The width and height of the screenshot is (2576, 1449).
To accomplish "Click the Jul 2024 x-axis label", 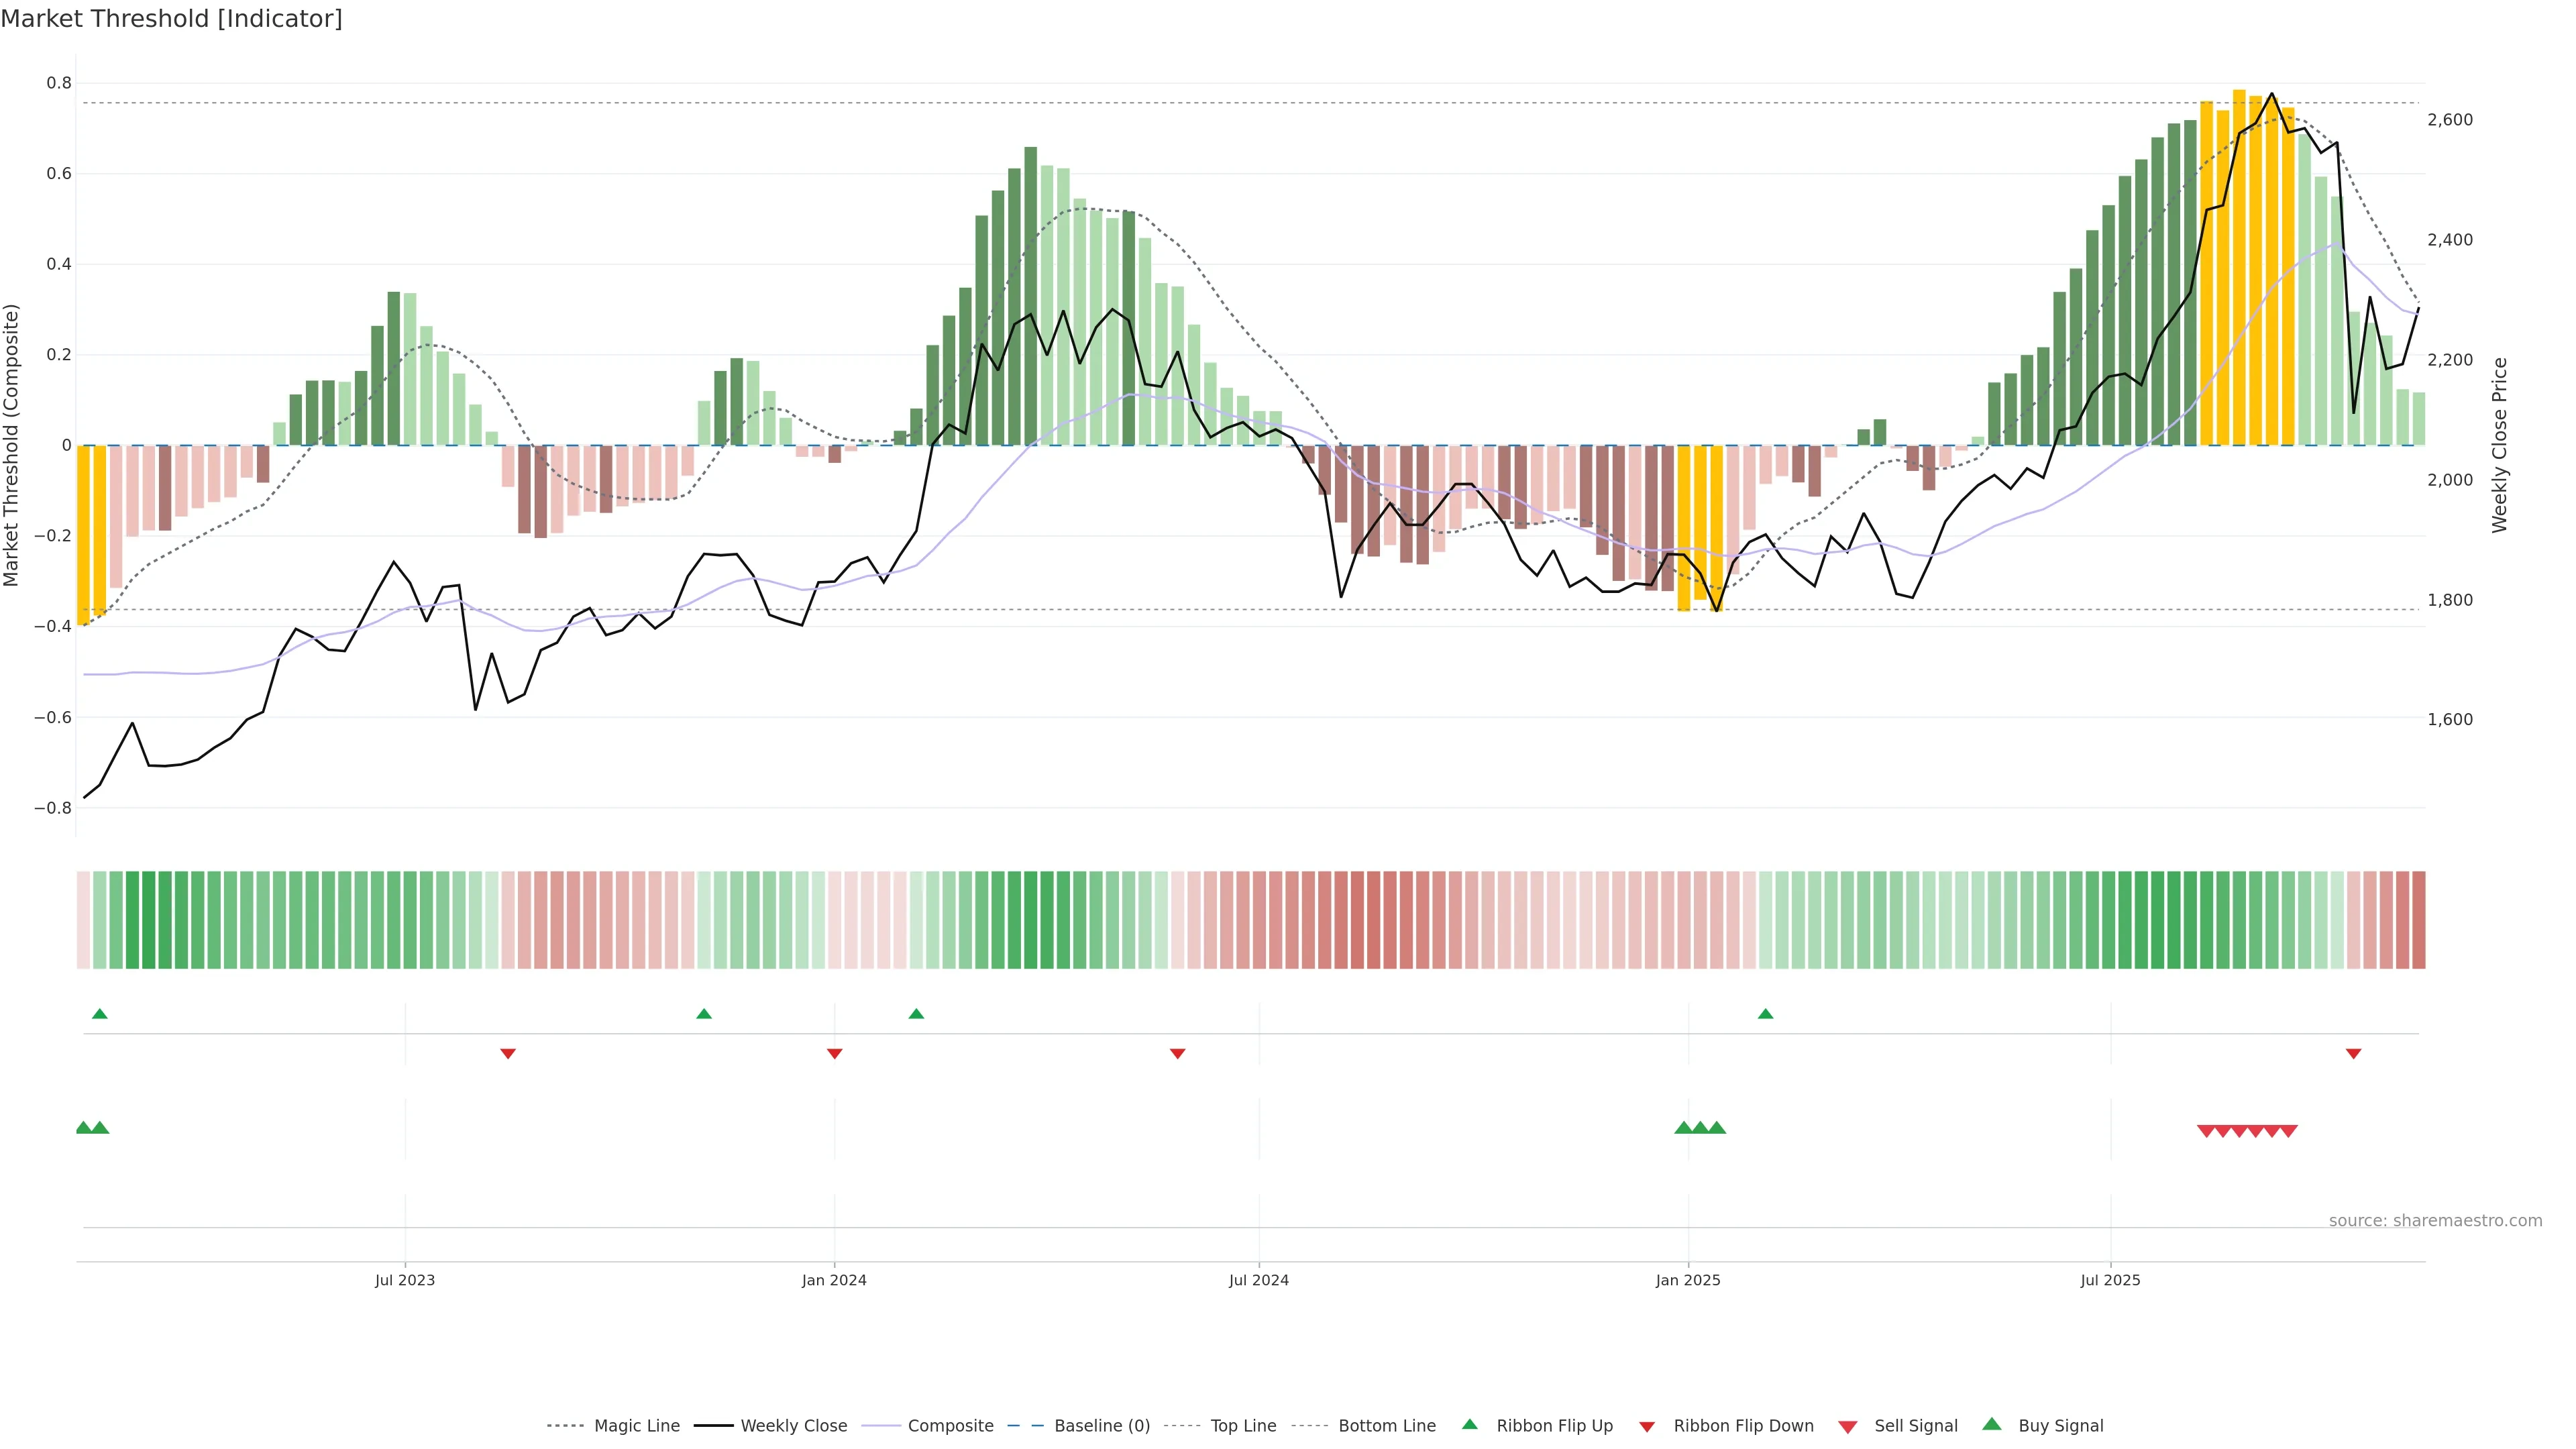I will click(x=1258, y=1280).
